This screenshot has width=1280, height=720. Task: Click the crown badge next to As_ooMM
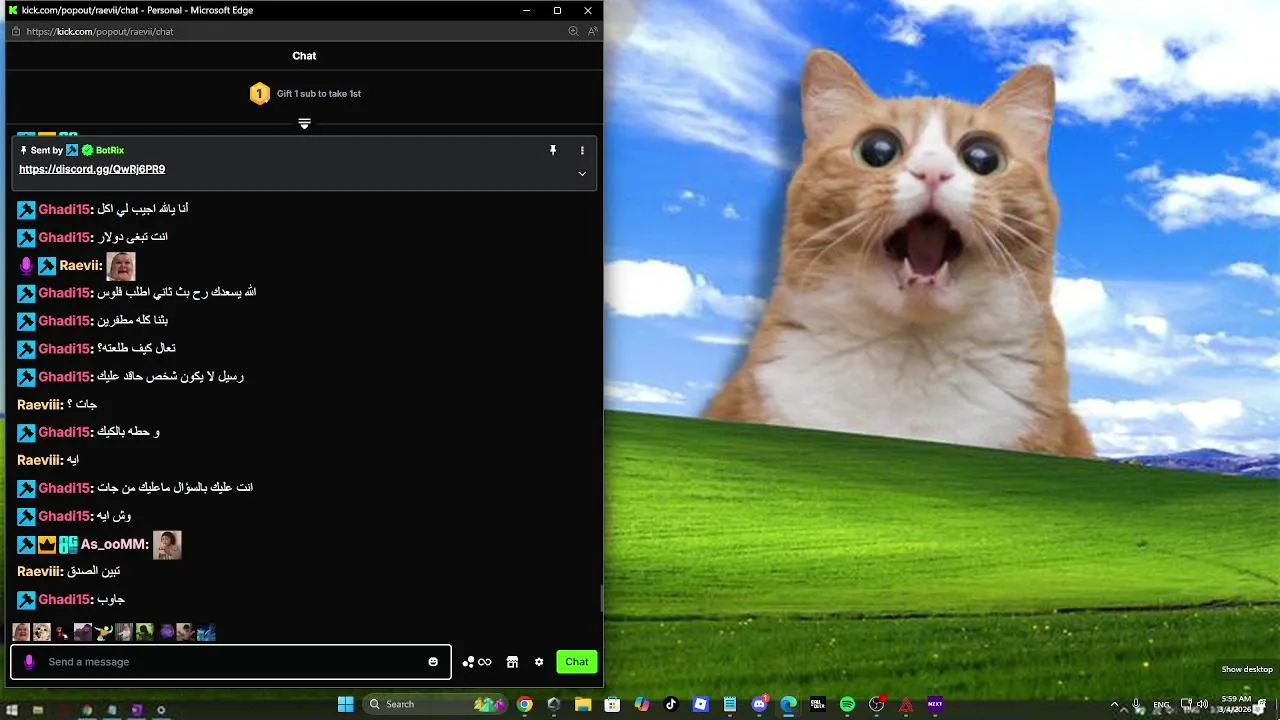click(x=47, y=544)
